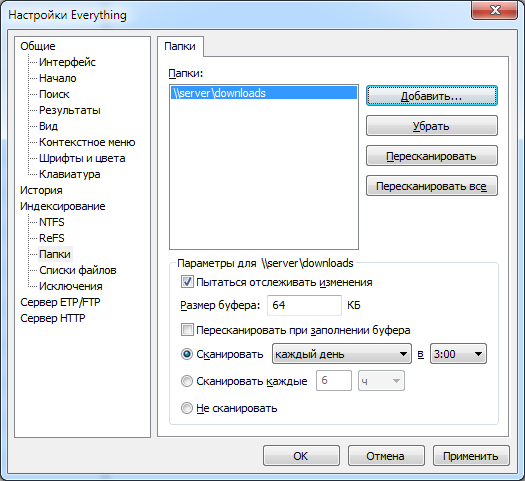Select the Не сканировать radio button
This screenshot has width=525, height=481.
187,408
